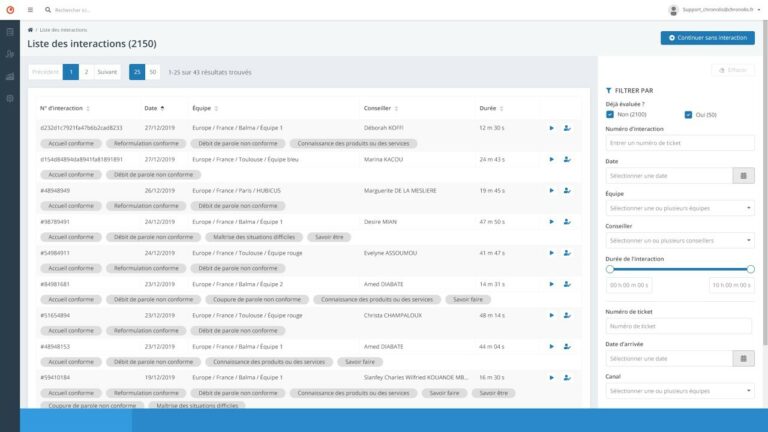768x432 pixels.
Task: Open the calendar picker for Date filter
Action: 744,175
